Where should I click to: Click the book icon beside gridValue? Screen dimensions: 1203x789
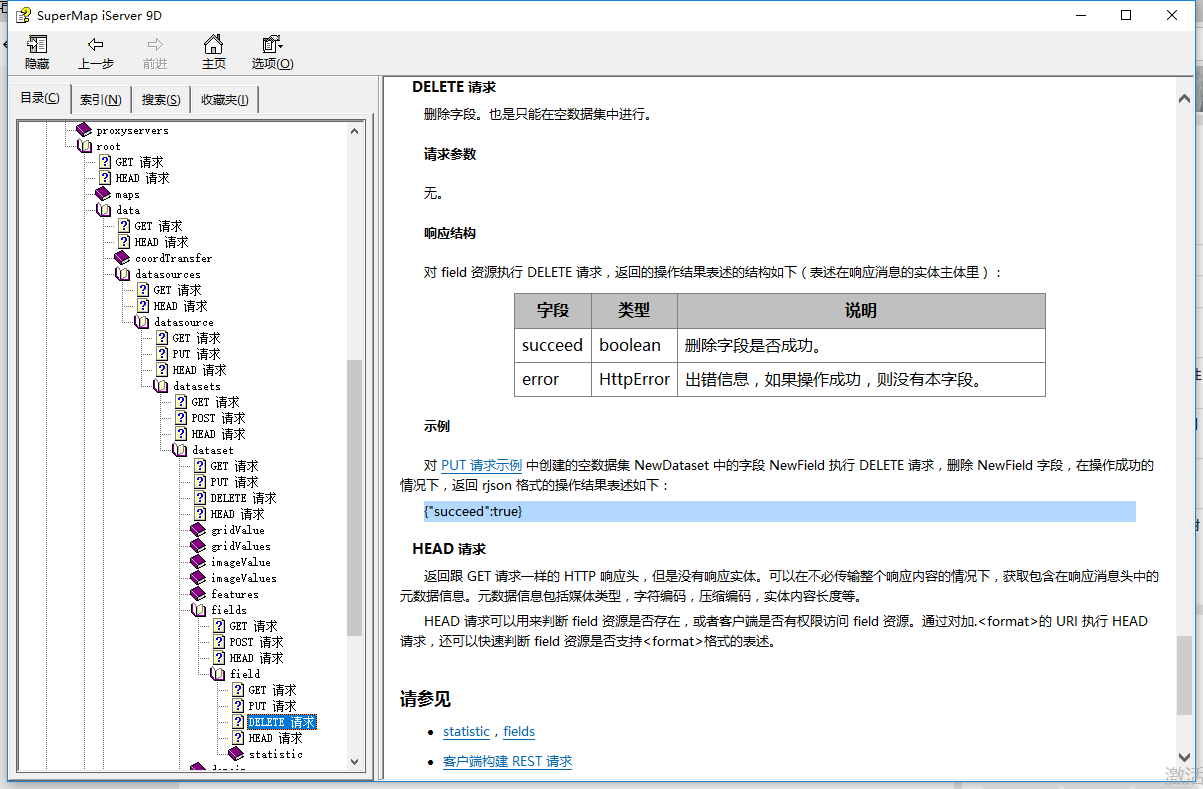(198, 530)
